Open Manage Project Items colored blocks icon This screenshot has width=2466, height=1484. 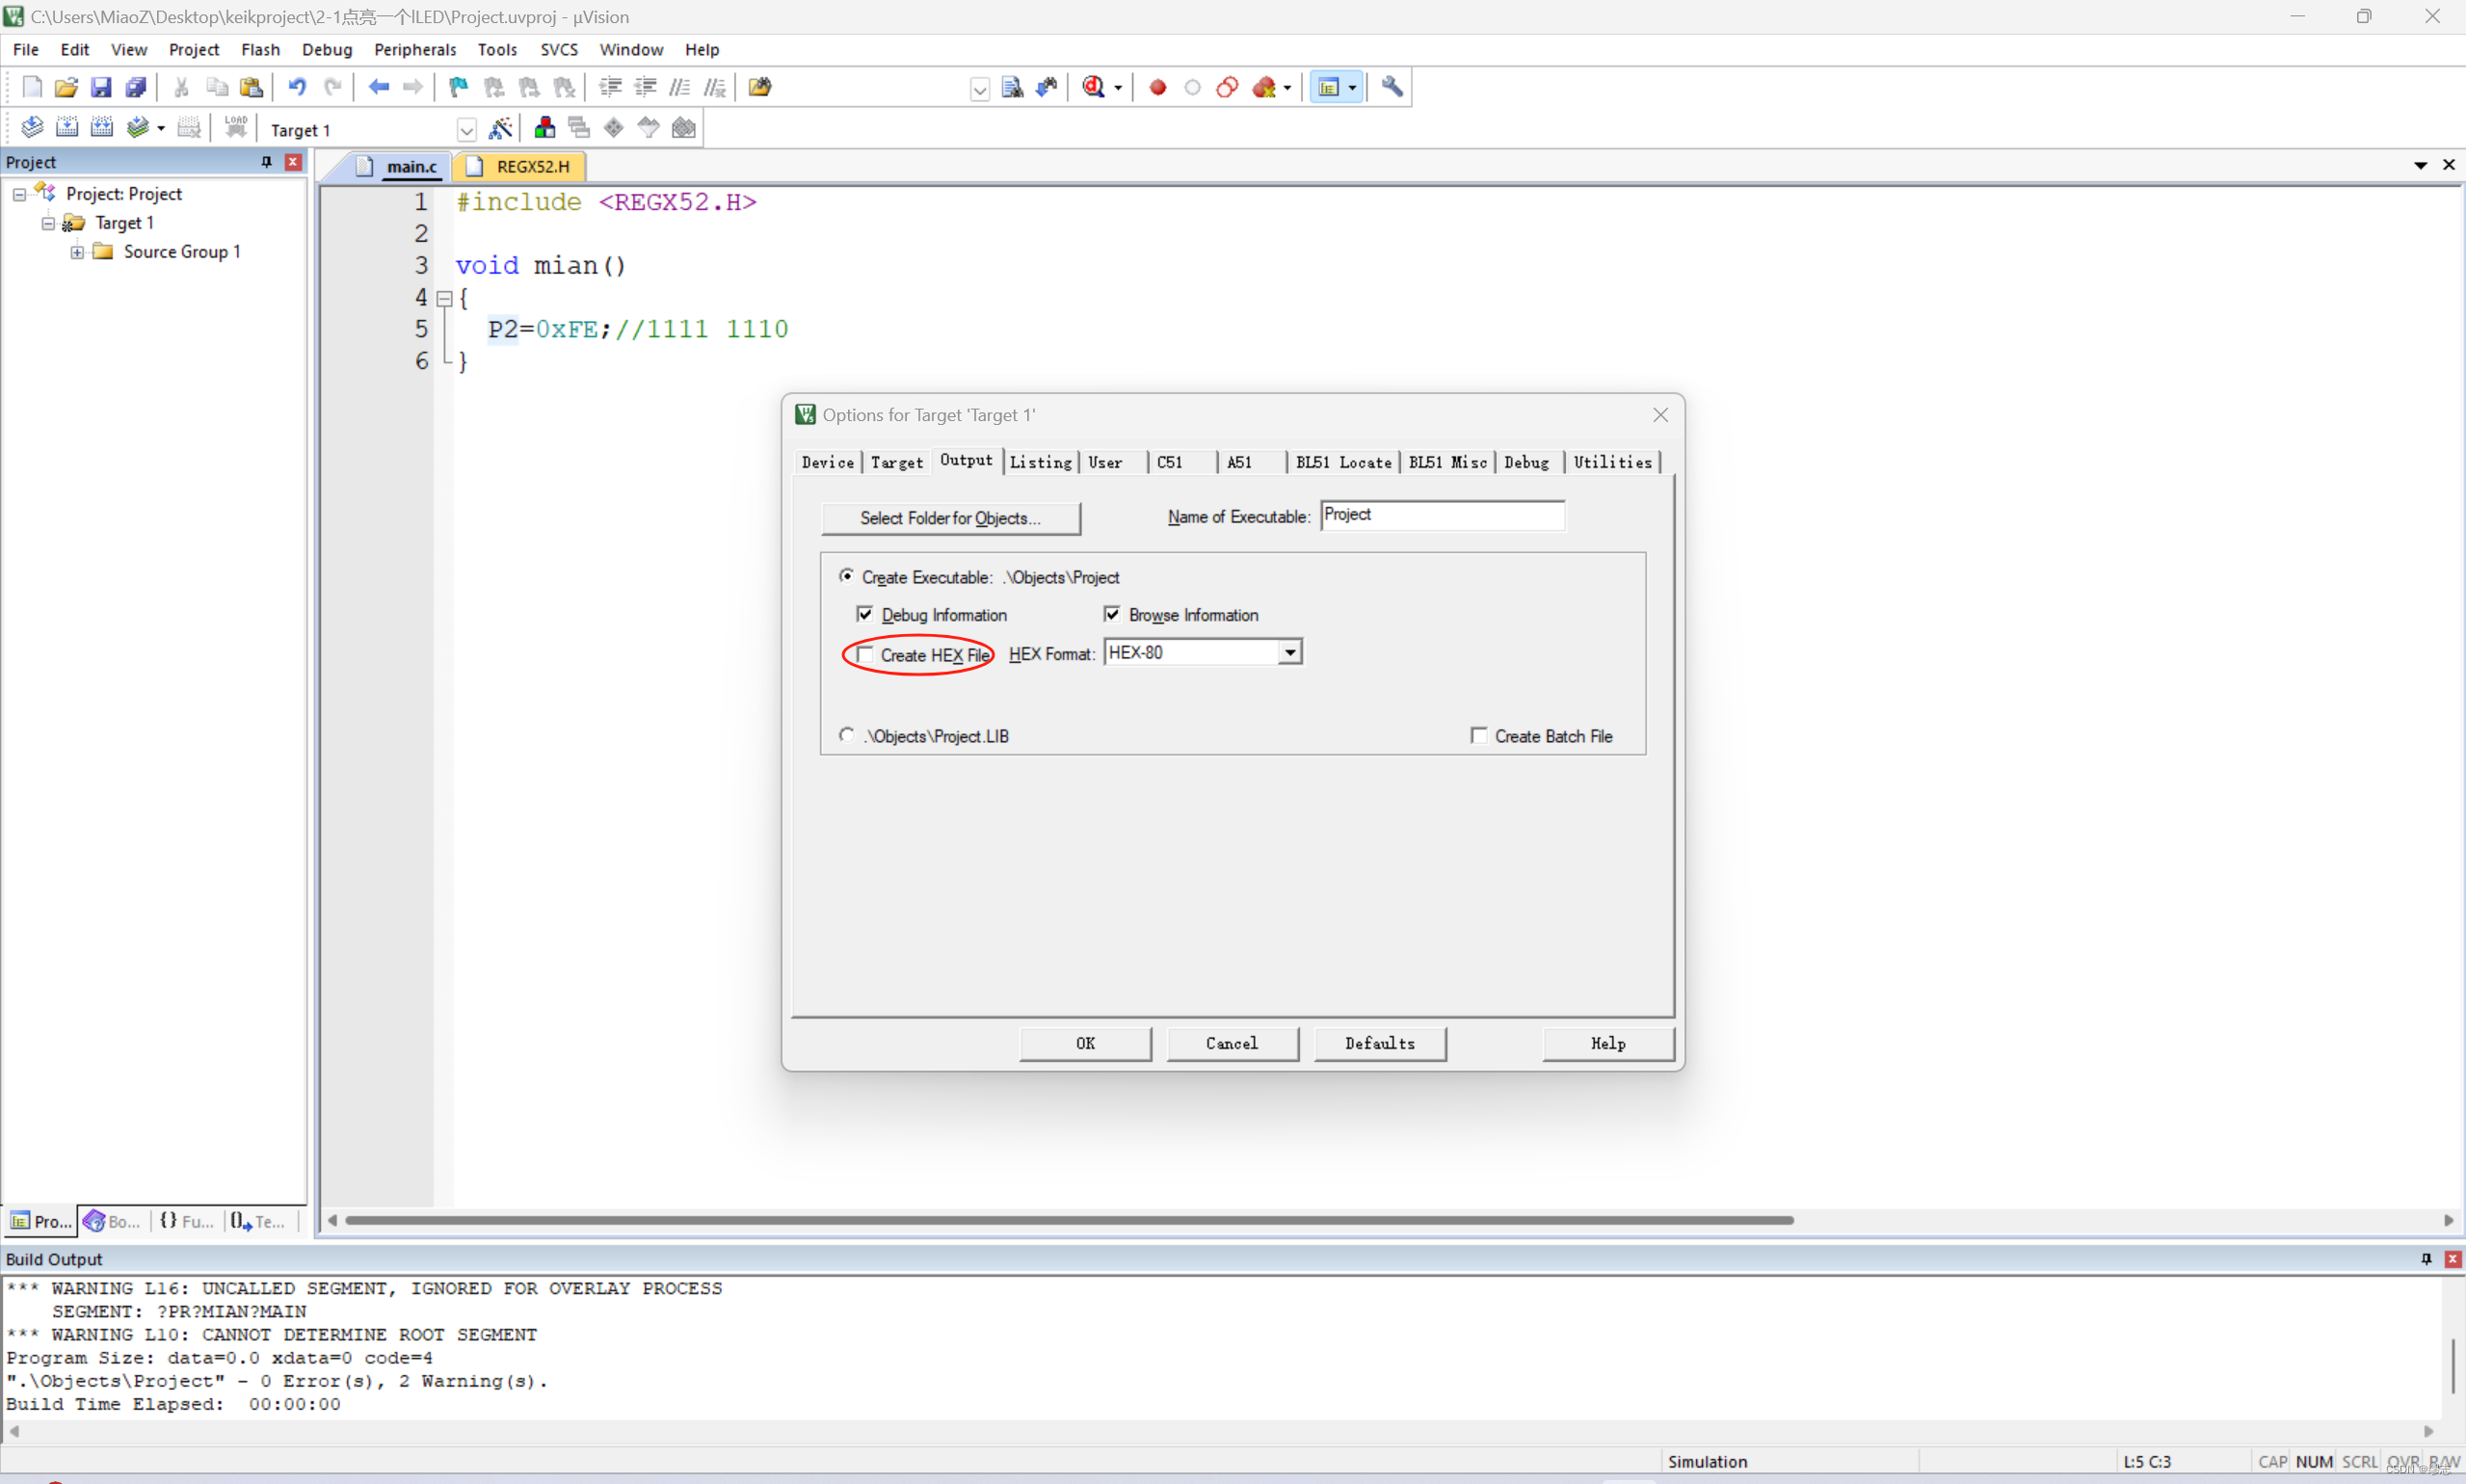pyautogui.click(x=545, y=127)
